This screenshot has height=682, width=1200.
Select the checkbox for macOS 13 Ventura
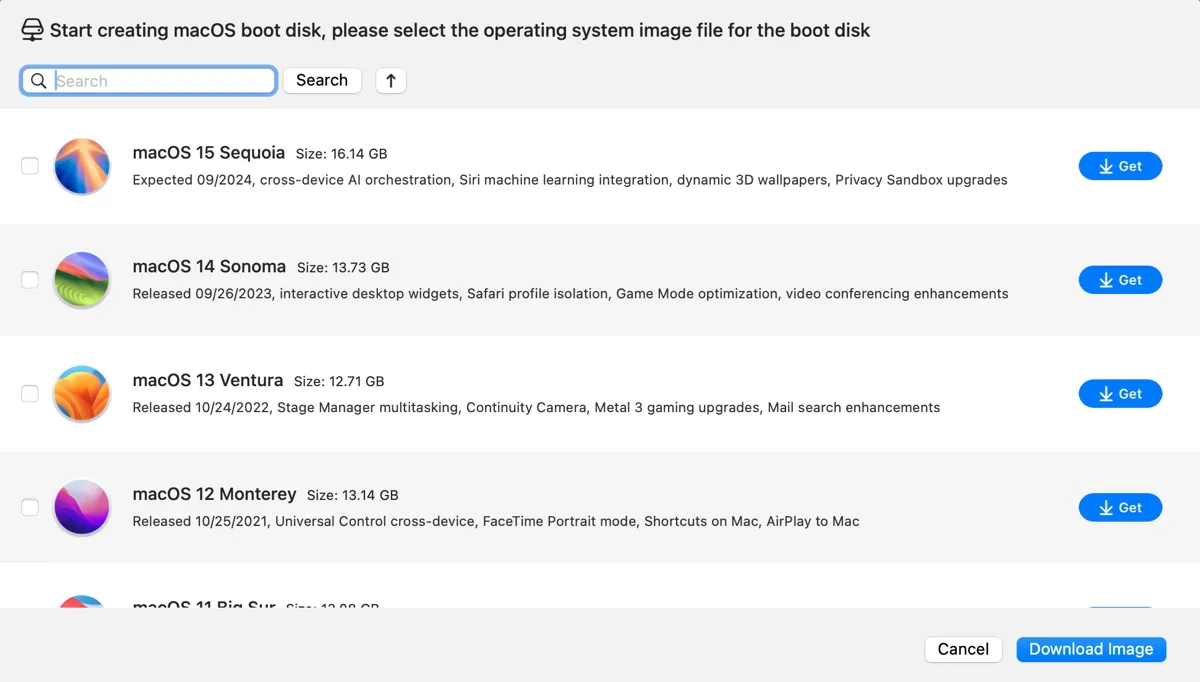[x=30, y=394]
